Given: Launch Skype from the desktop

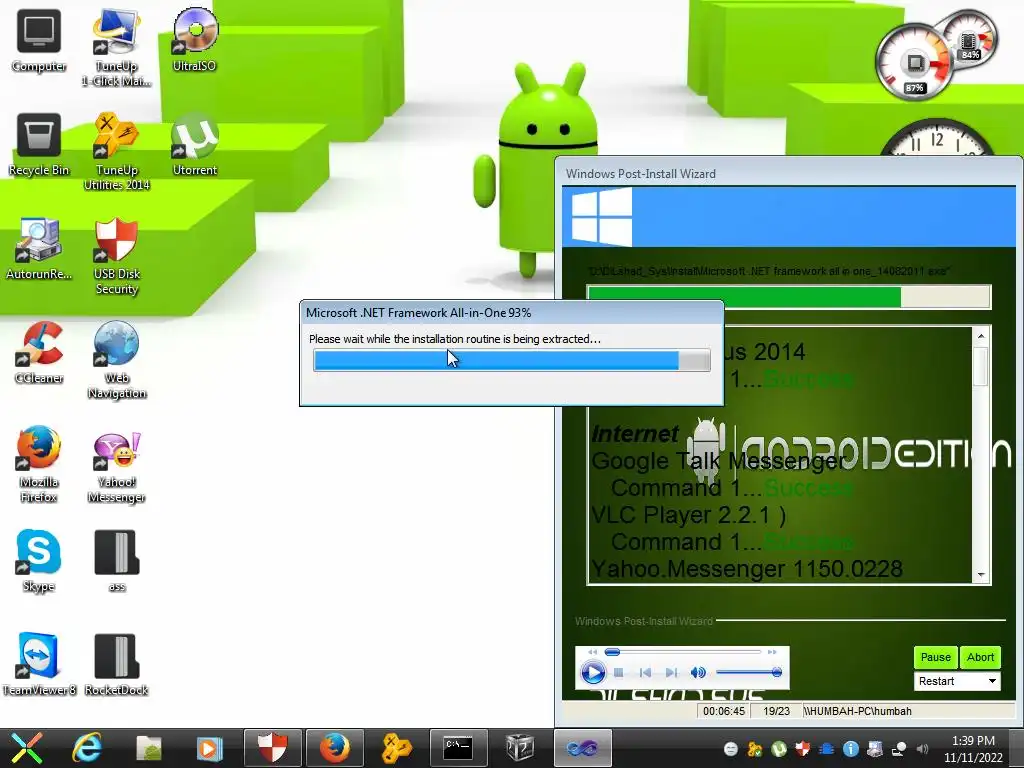Looking at the screenshot, I should pyautogui.click(x=39, y=560).
